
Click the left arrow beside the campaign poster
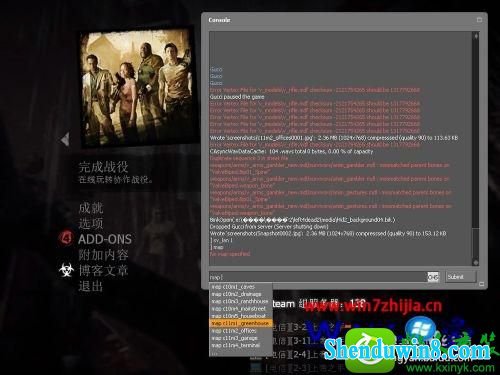(65, 139)
